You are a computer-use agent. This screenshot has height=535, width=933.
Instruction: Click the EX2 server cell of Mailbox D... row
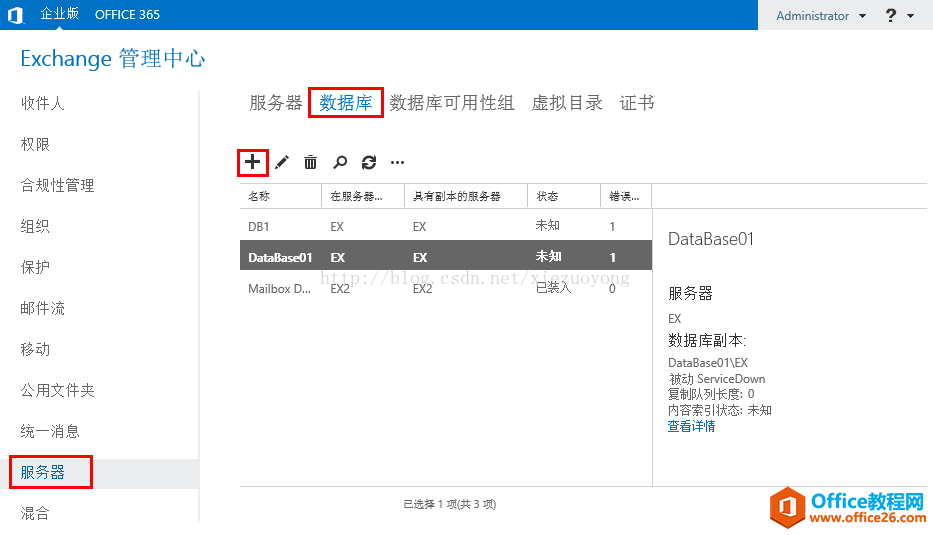click(x=340, y=289)
